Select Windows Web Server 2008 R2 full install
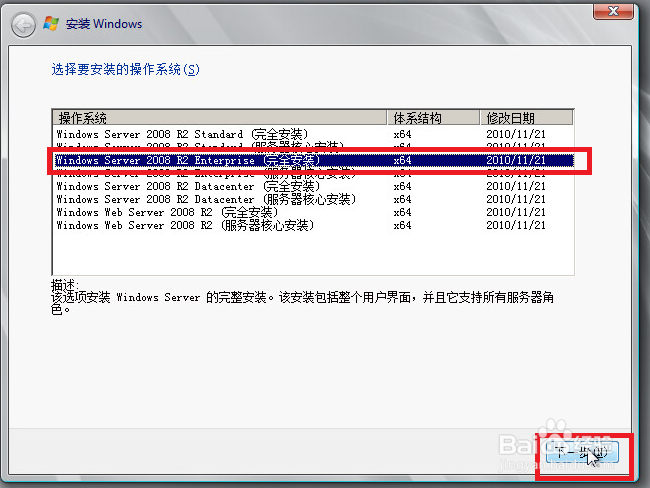This screenshot has width=650, height=488. 313,212
